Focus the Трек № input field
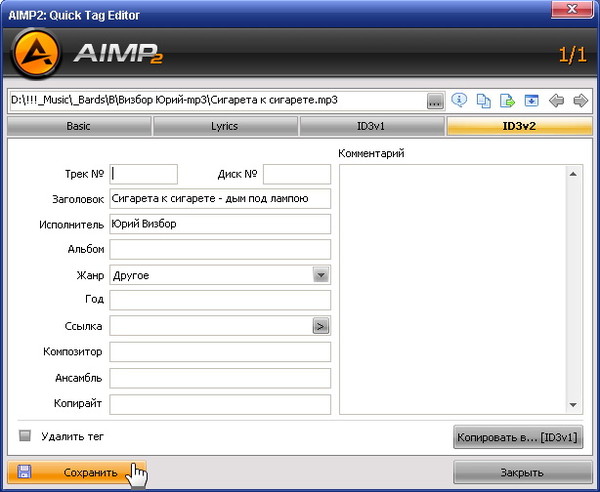The width and height of the screenshot is (600, 492). click(143, 174)
